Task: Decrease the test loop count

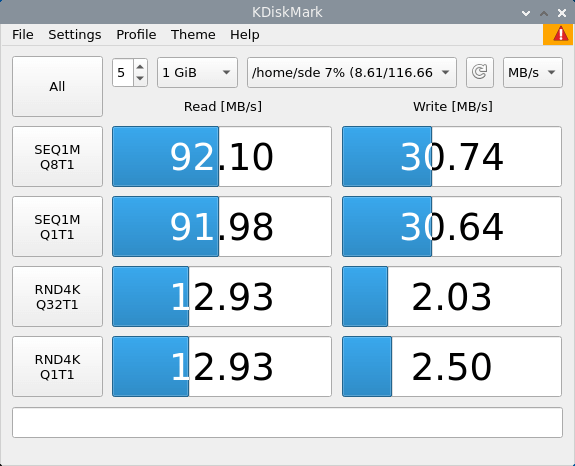Action: coord(140,78)
